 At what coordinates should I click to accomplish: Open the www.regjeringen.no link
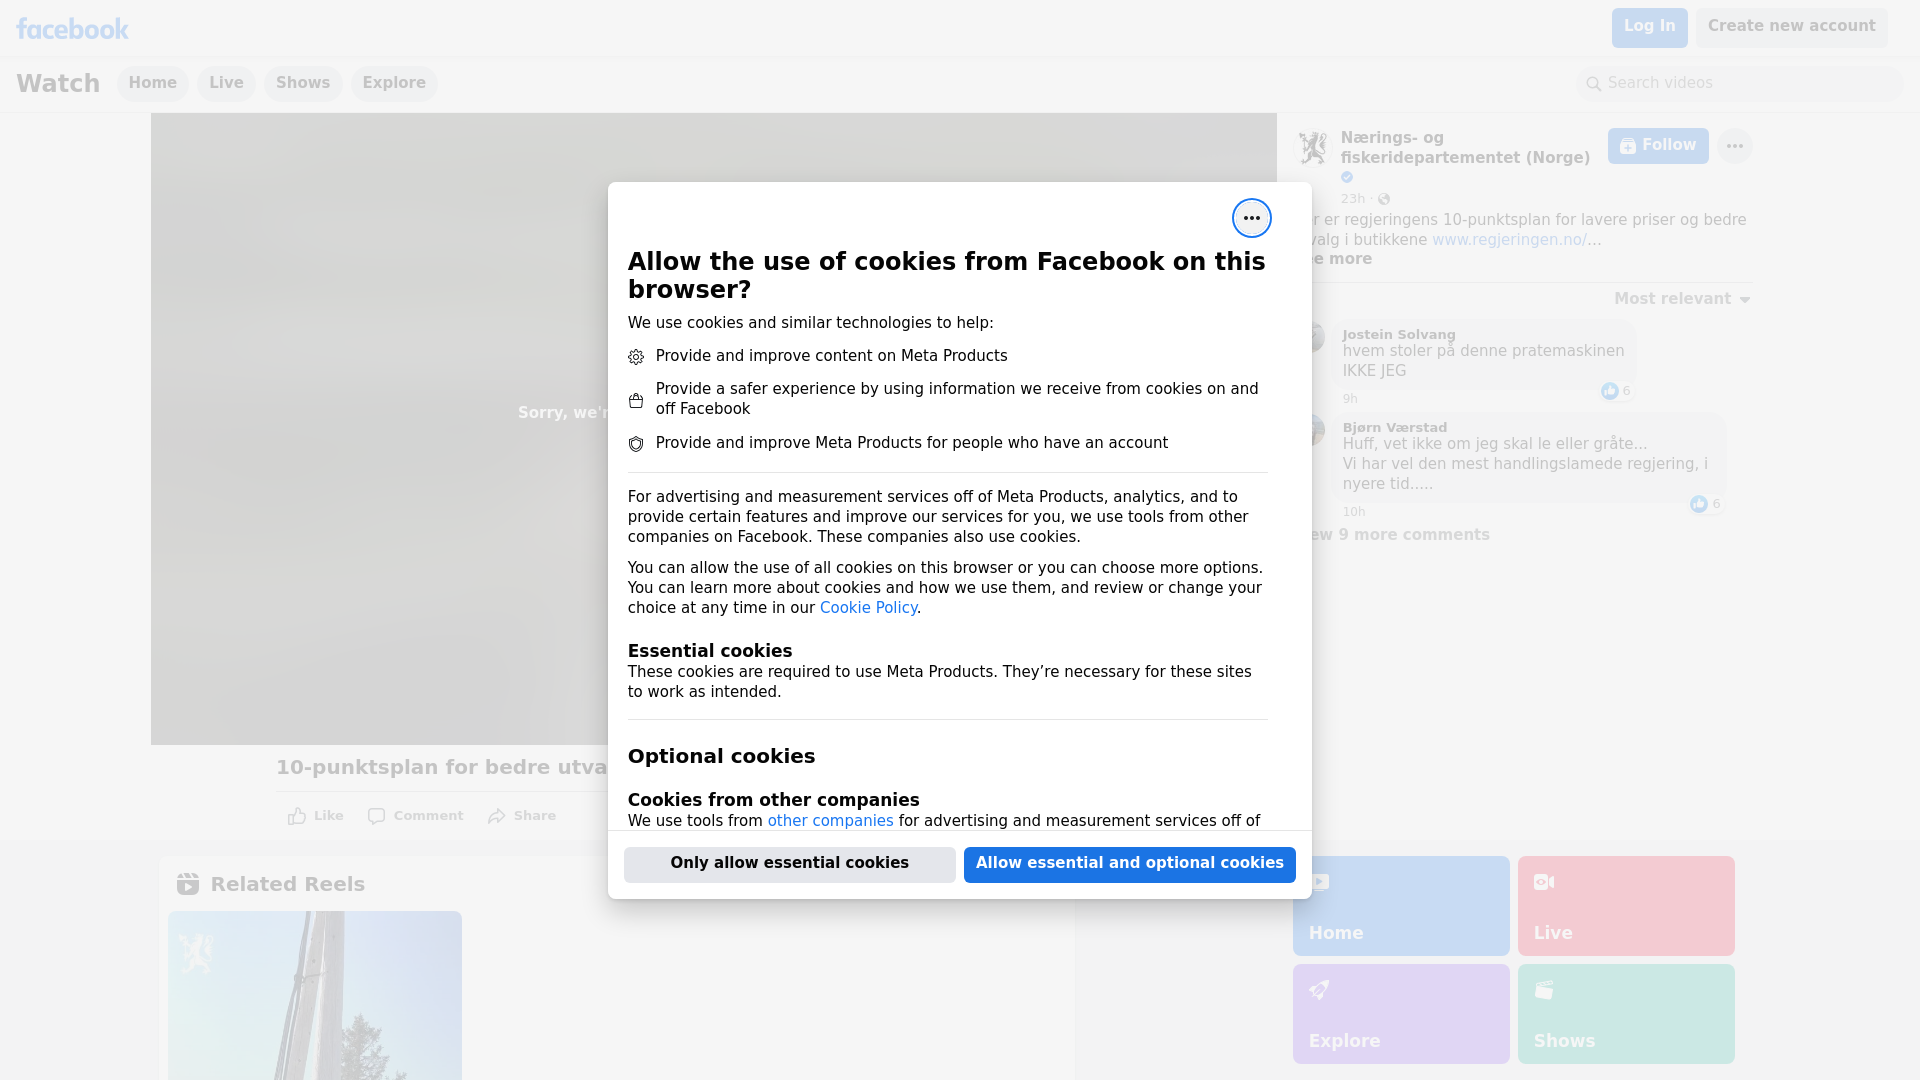[x=1509, y=240]
